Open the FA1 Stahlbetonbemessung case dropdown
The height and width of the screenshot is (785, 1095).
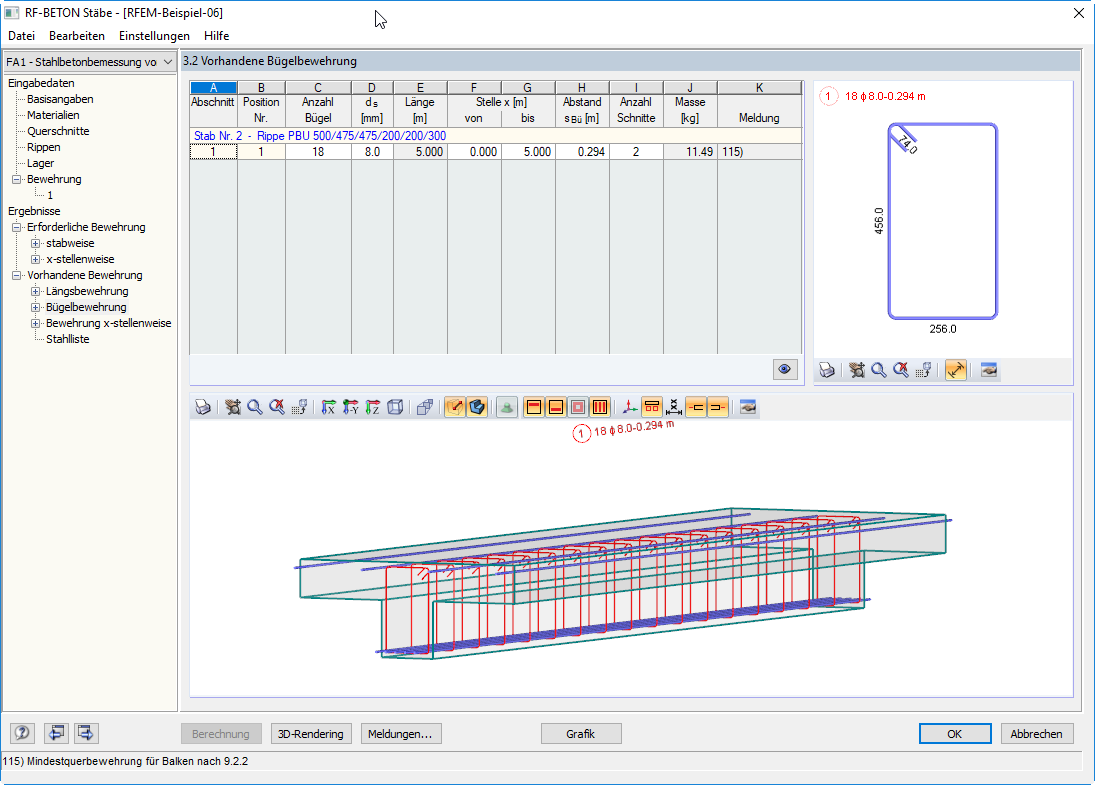pyautogui.click(x=89, y=62)
